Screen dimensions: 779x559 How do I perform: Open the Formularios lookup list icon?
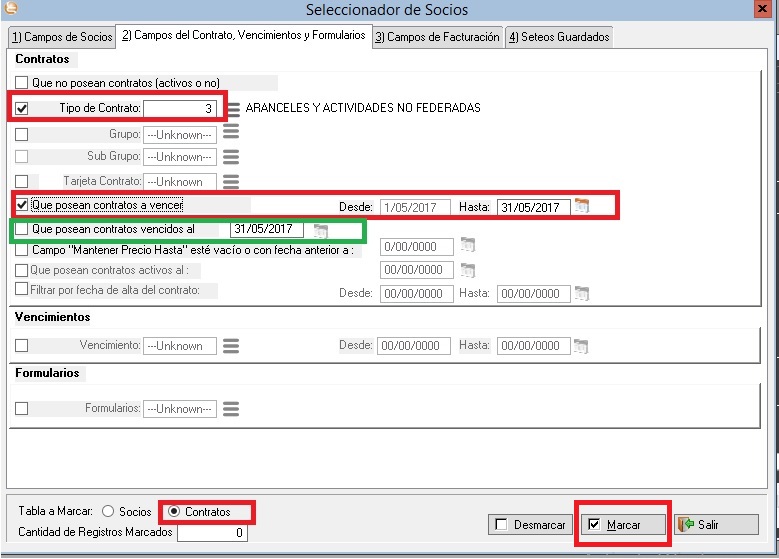tap(229, 409)
